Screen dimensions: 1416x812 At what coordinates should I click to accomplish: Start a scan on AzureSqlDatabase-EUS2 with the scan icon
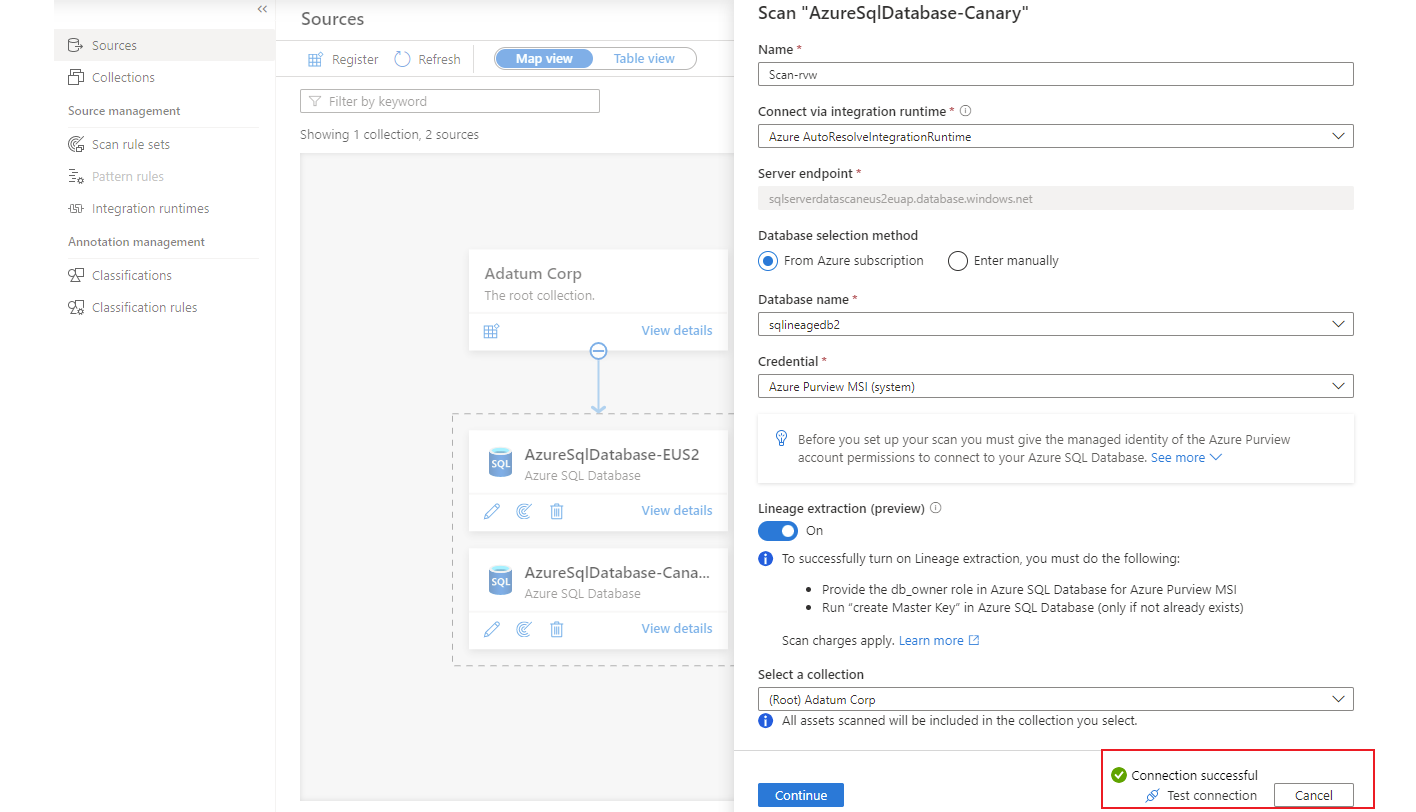[x=523, y=510]
